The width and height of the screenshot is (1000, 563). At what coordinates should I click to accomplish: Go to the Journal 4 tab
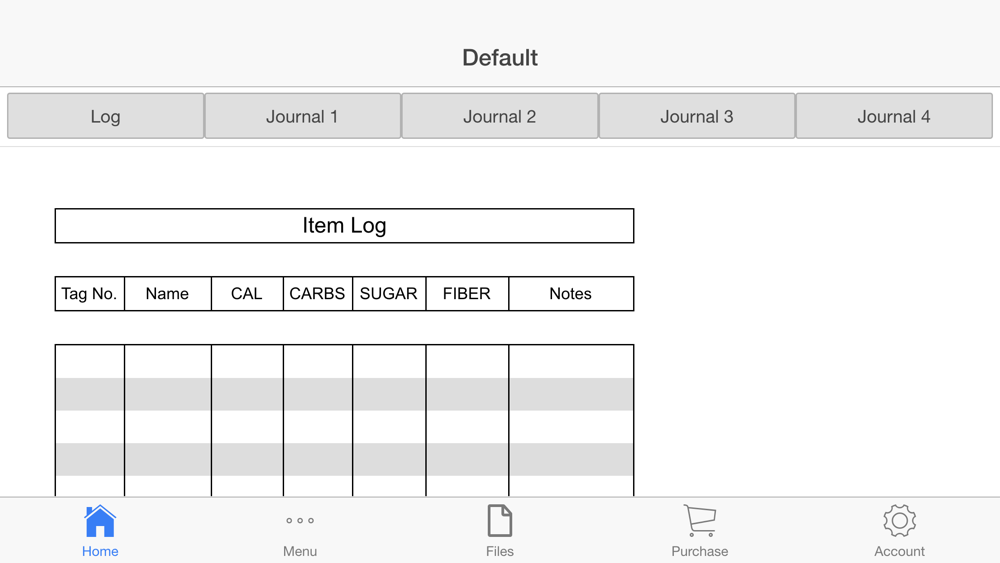893,116
